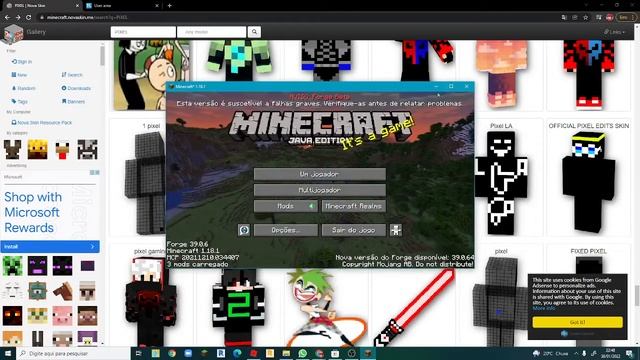Screen dimensions: 640x360
Task: Focus the gallery search text field
Action: click(143, 32)
